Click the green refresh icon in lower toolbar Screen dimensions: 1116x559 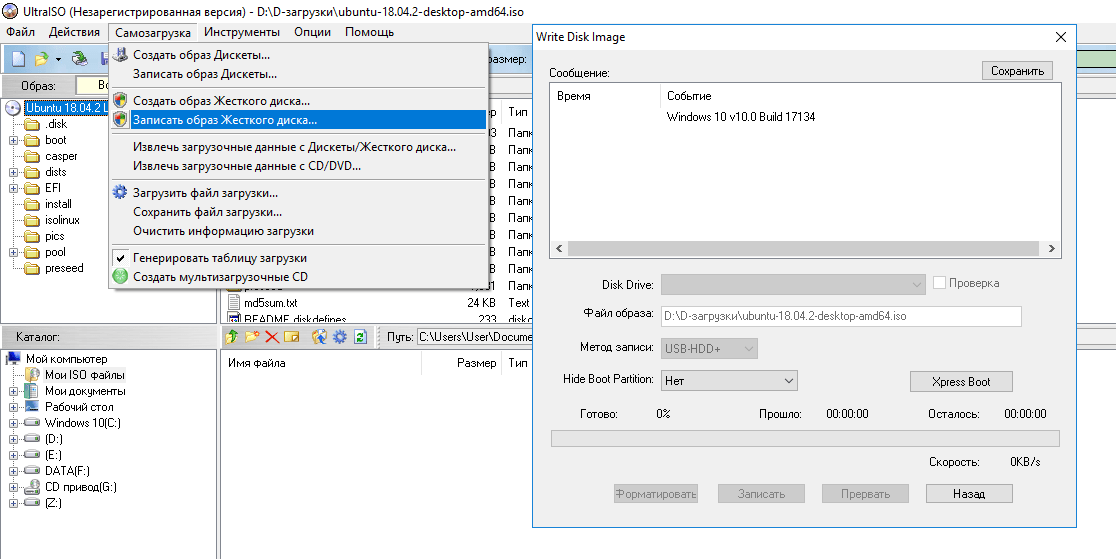(x=360, y=337)
